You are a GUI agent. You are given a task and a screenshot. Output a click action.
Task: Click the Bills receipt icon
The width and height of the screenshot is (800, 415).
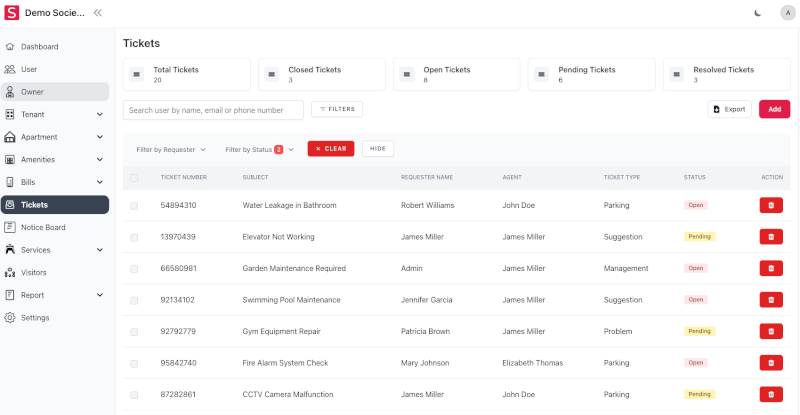[10, 182]
